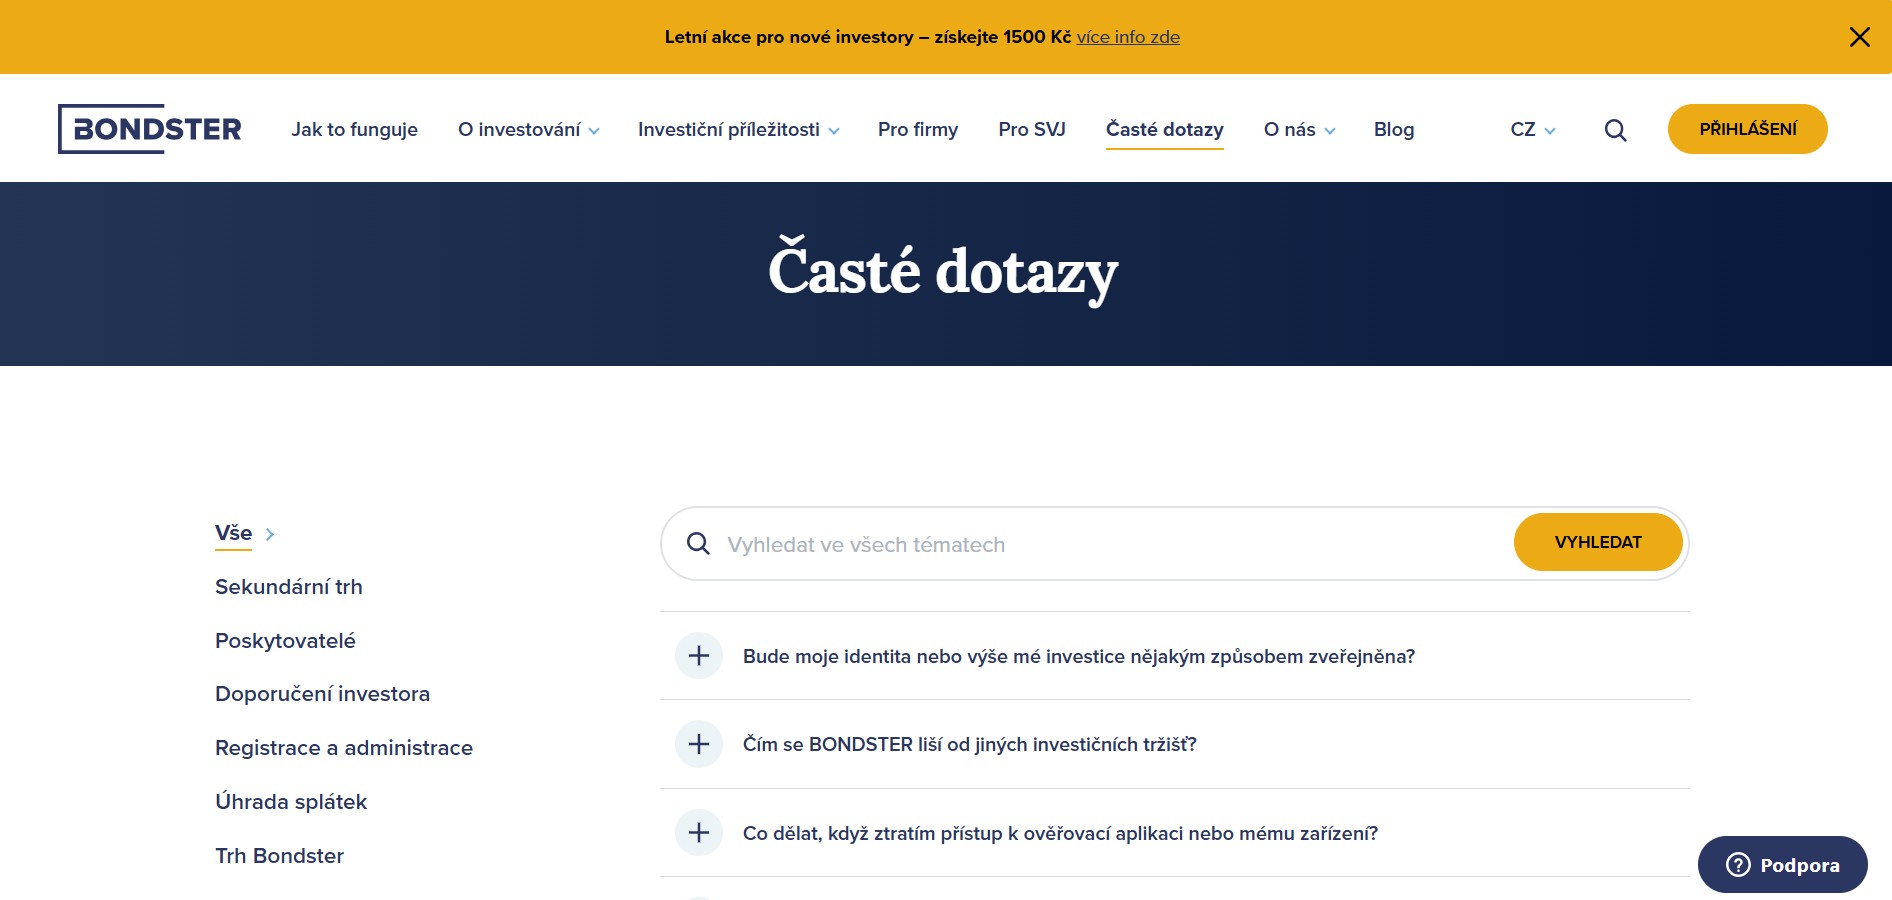Open the header search magnifier icon

1615,130
